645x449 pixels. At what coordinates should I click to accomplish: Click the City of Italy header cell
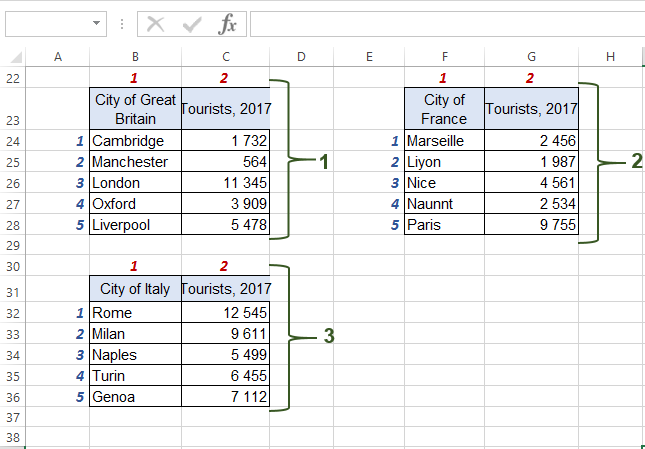coord(135,289)
